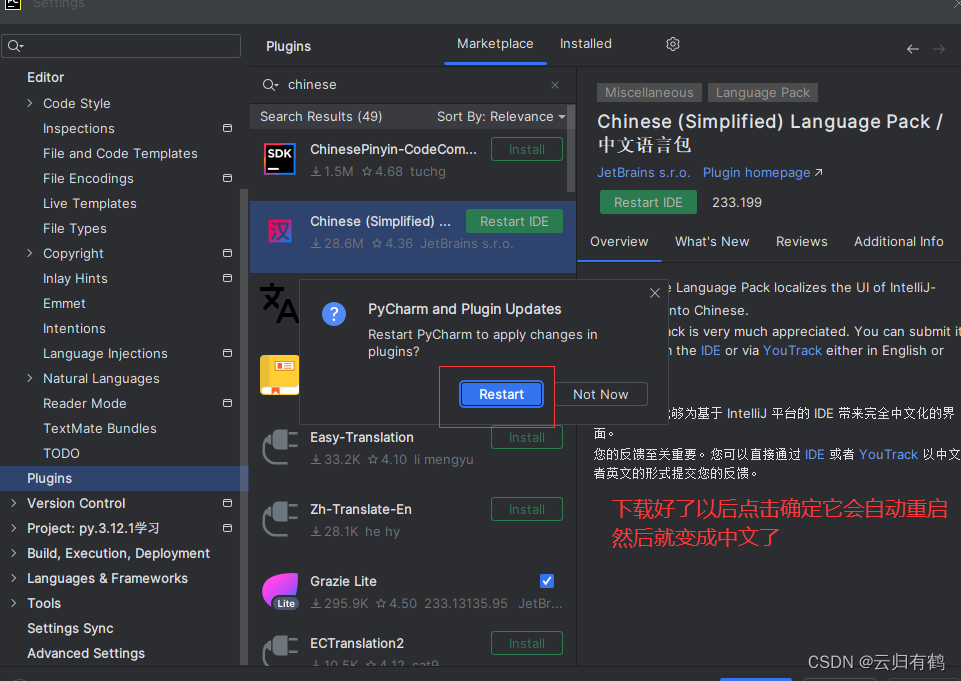Click the Miscellaneous tag
Screen dimensions: 961x681
pos(649,93)
